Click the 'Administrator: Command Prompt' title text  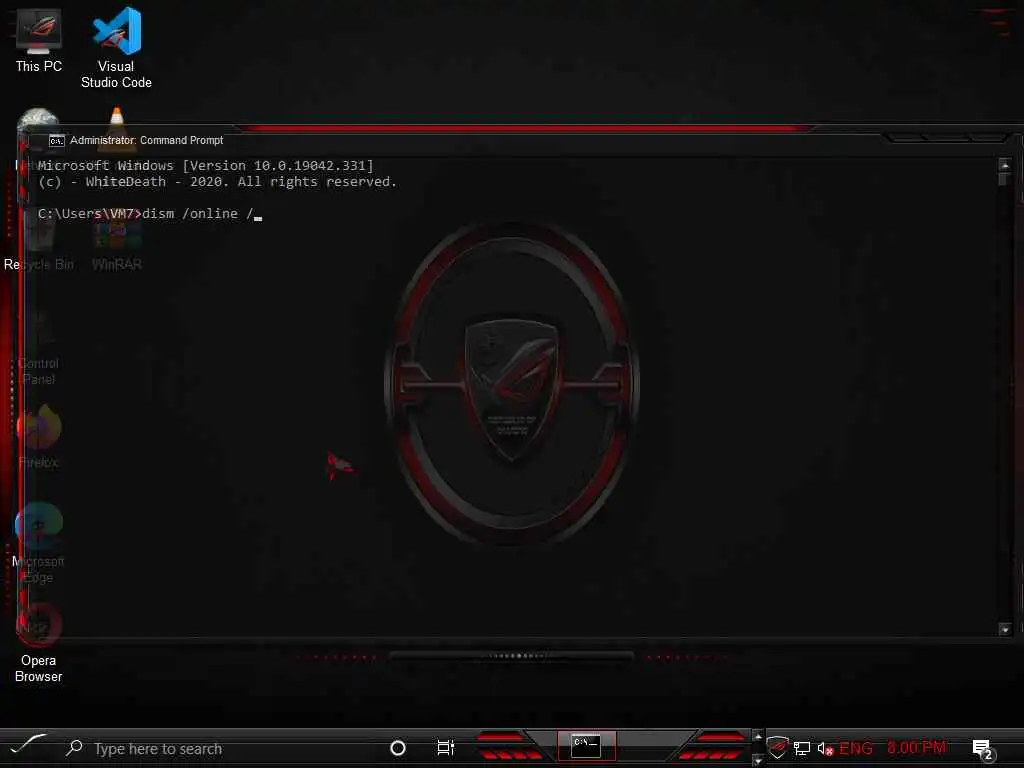pyautogui.click(x=146, y=140)
